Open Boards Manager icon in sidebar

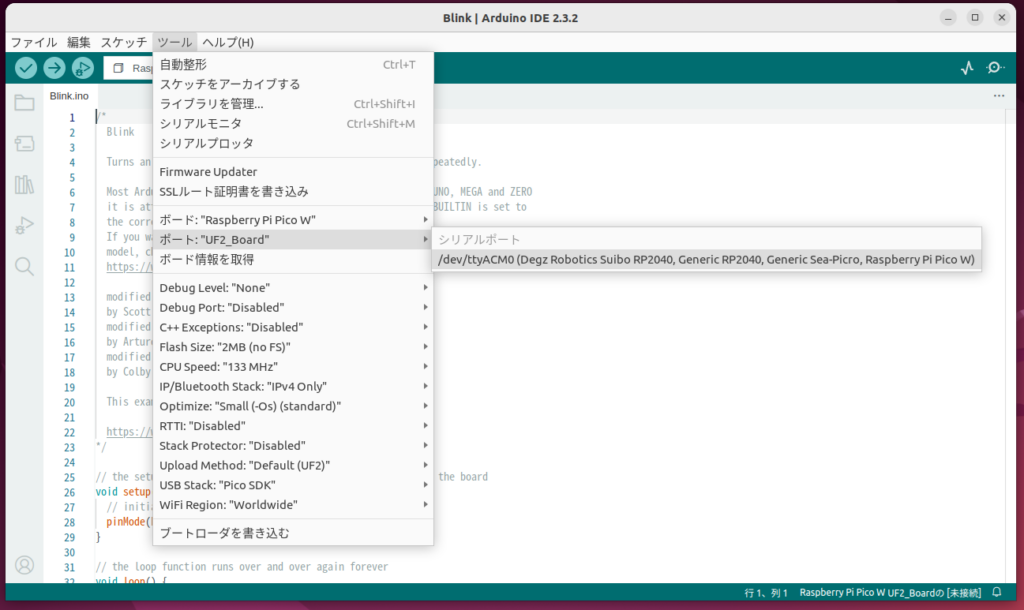[x=24, y=144]
